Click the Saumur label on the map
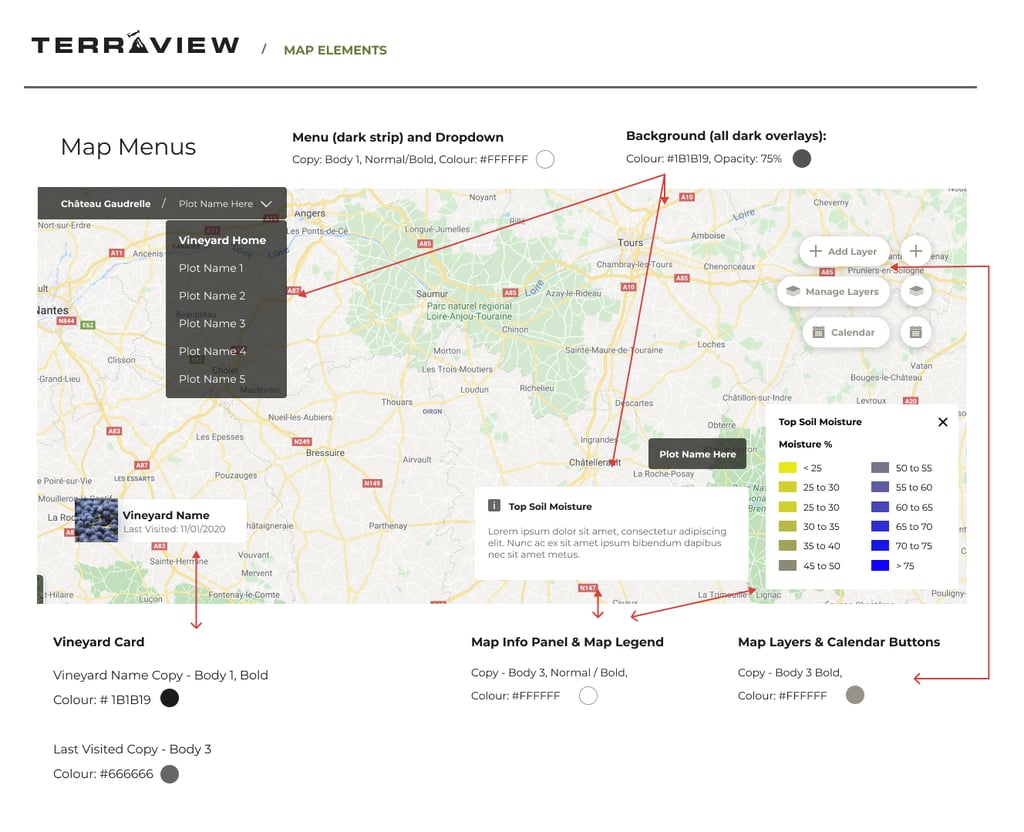Viewport: 1024px width, 832px height. [432, 294]
